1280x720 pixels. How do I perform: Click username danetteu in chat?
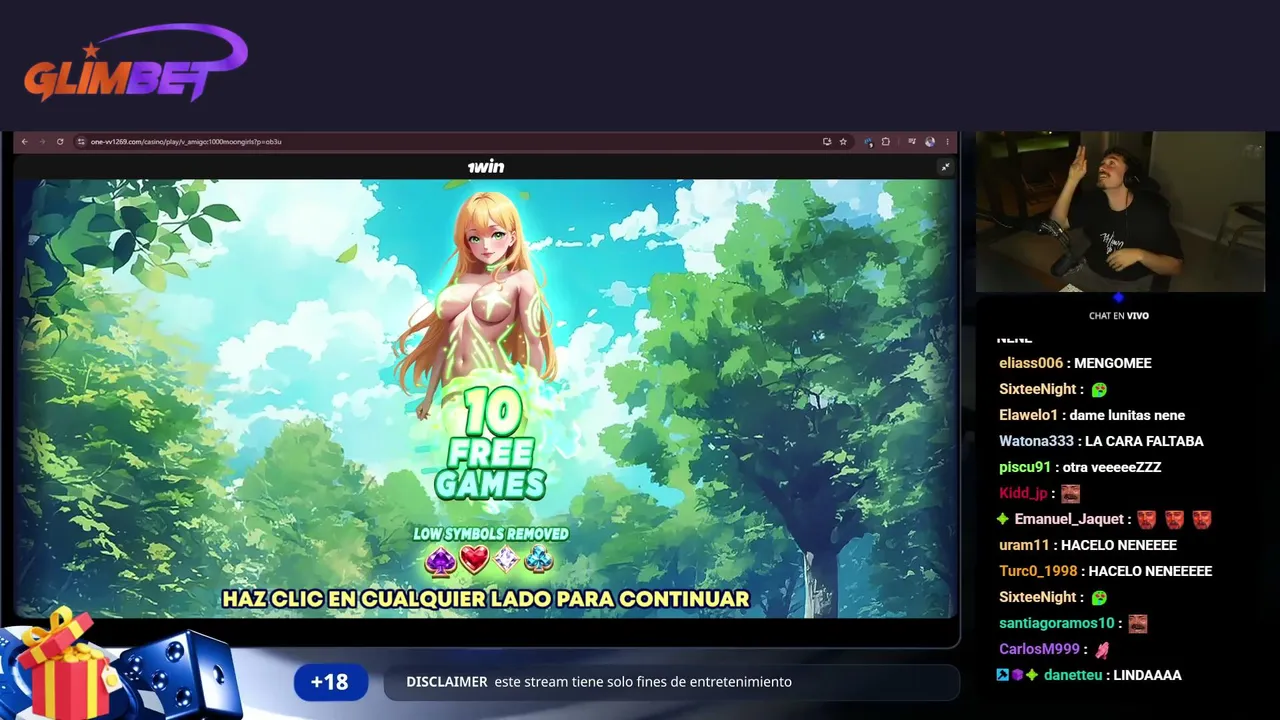coord(1075,675)
